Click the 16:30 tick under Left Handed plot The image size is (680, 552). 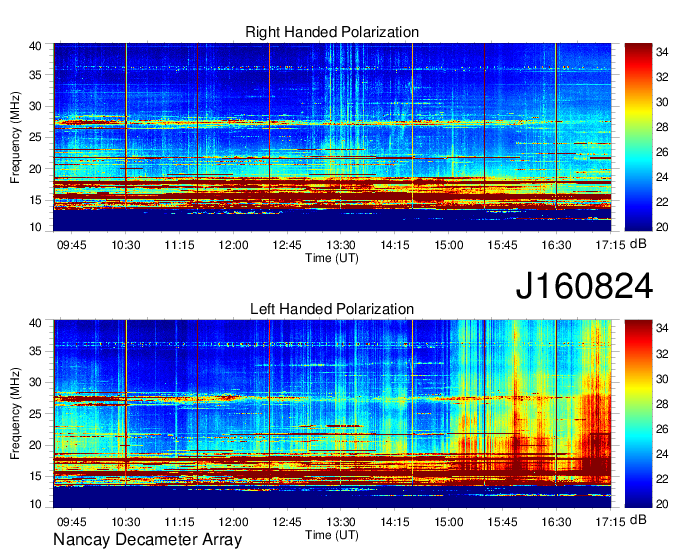(x=556, y=522)
